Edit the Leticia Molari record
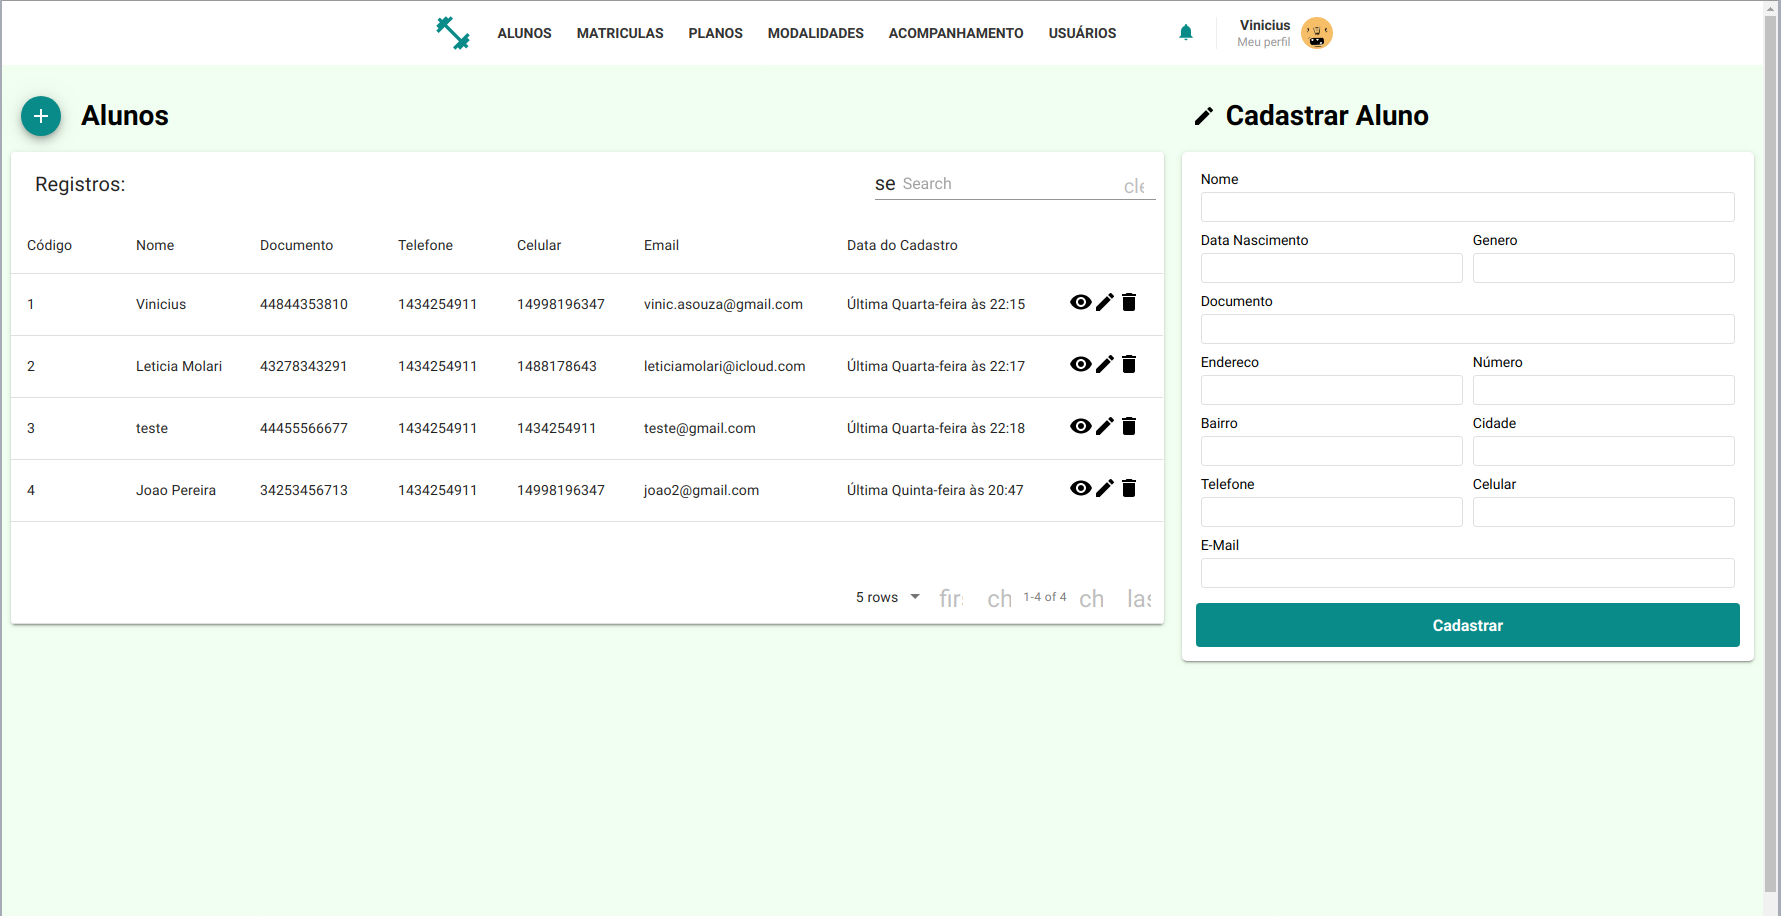The height and width of the screenshot is (916, 1781). coord(1105,365)
